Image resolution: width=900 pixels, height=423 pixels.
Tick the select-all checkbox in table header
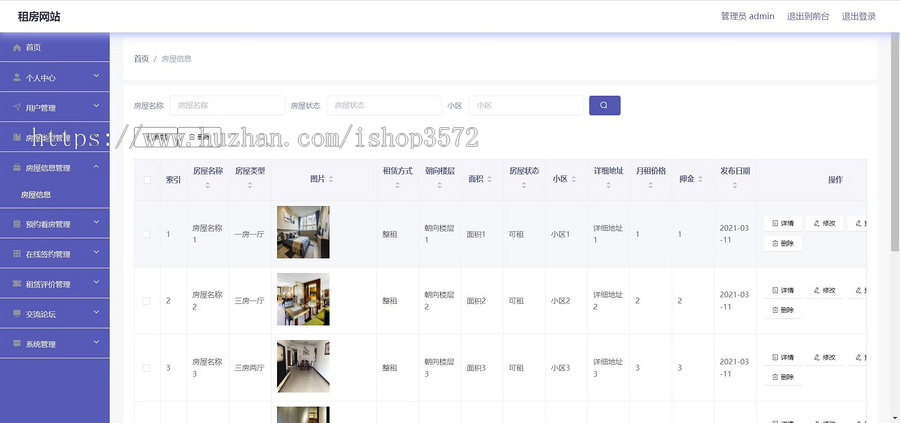tap(147, 180)
